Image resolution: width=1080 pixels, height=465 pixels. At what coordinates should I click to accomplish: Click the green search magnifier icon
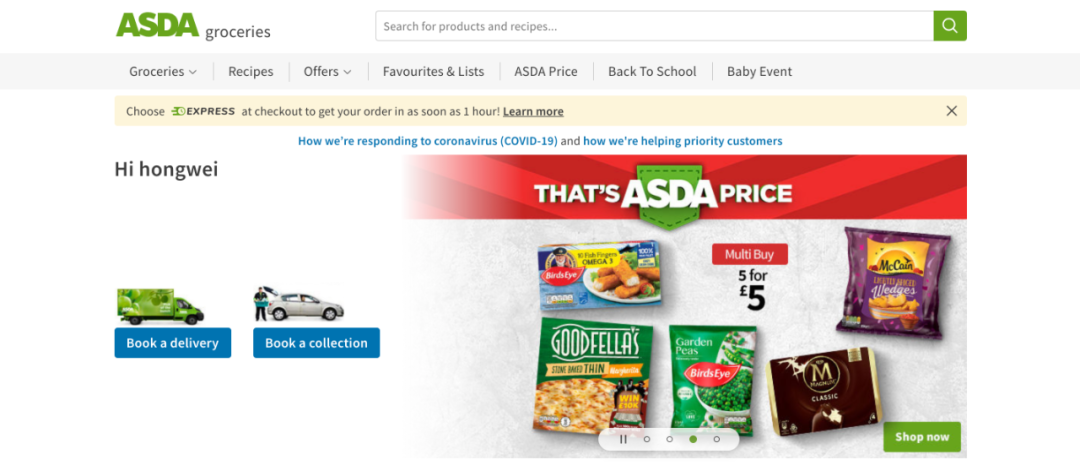pos(950,26)
